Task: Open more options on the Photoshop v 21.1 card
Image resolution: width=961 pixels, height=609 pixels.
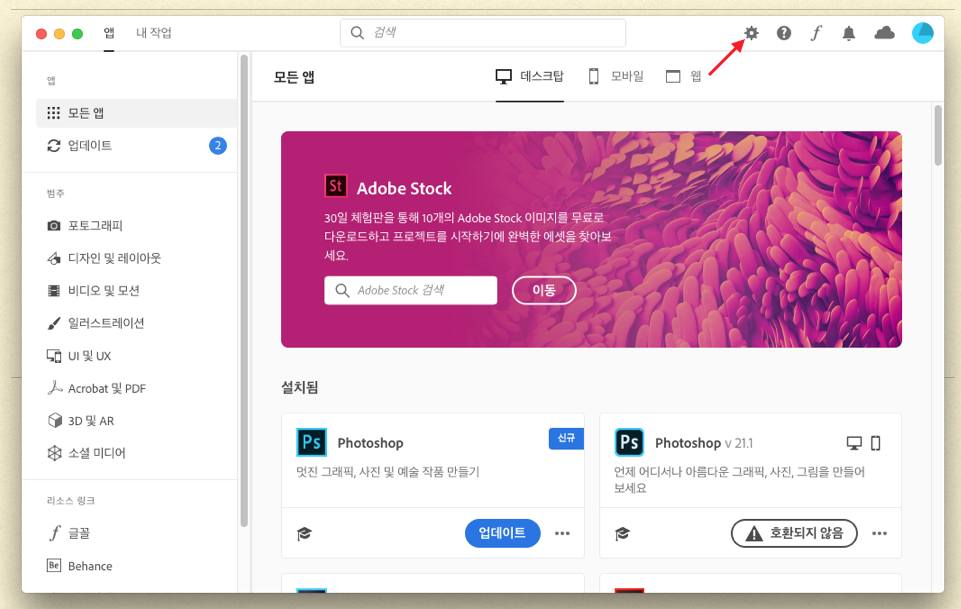Action: pyautogui.click(x=879, y=534)
